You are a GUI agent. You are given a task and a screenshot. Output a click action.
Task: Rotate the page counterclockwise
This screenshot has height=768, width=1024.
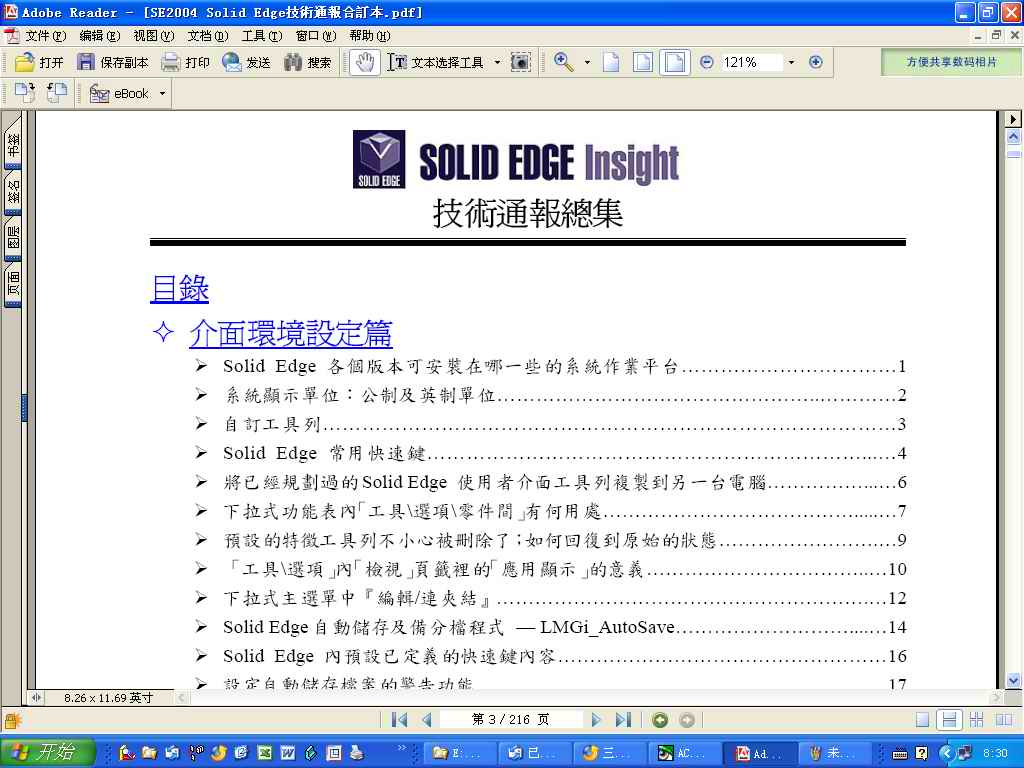point(57,93)
